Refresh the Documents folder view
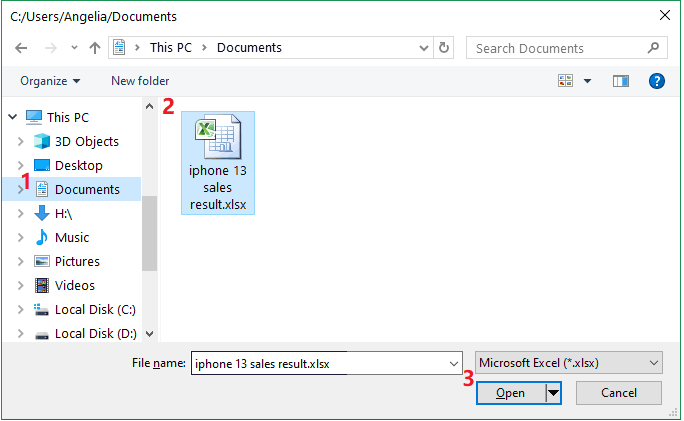Screen dimensions: 684x421 (444, 47)
